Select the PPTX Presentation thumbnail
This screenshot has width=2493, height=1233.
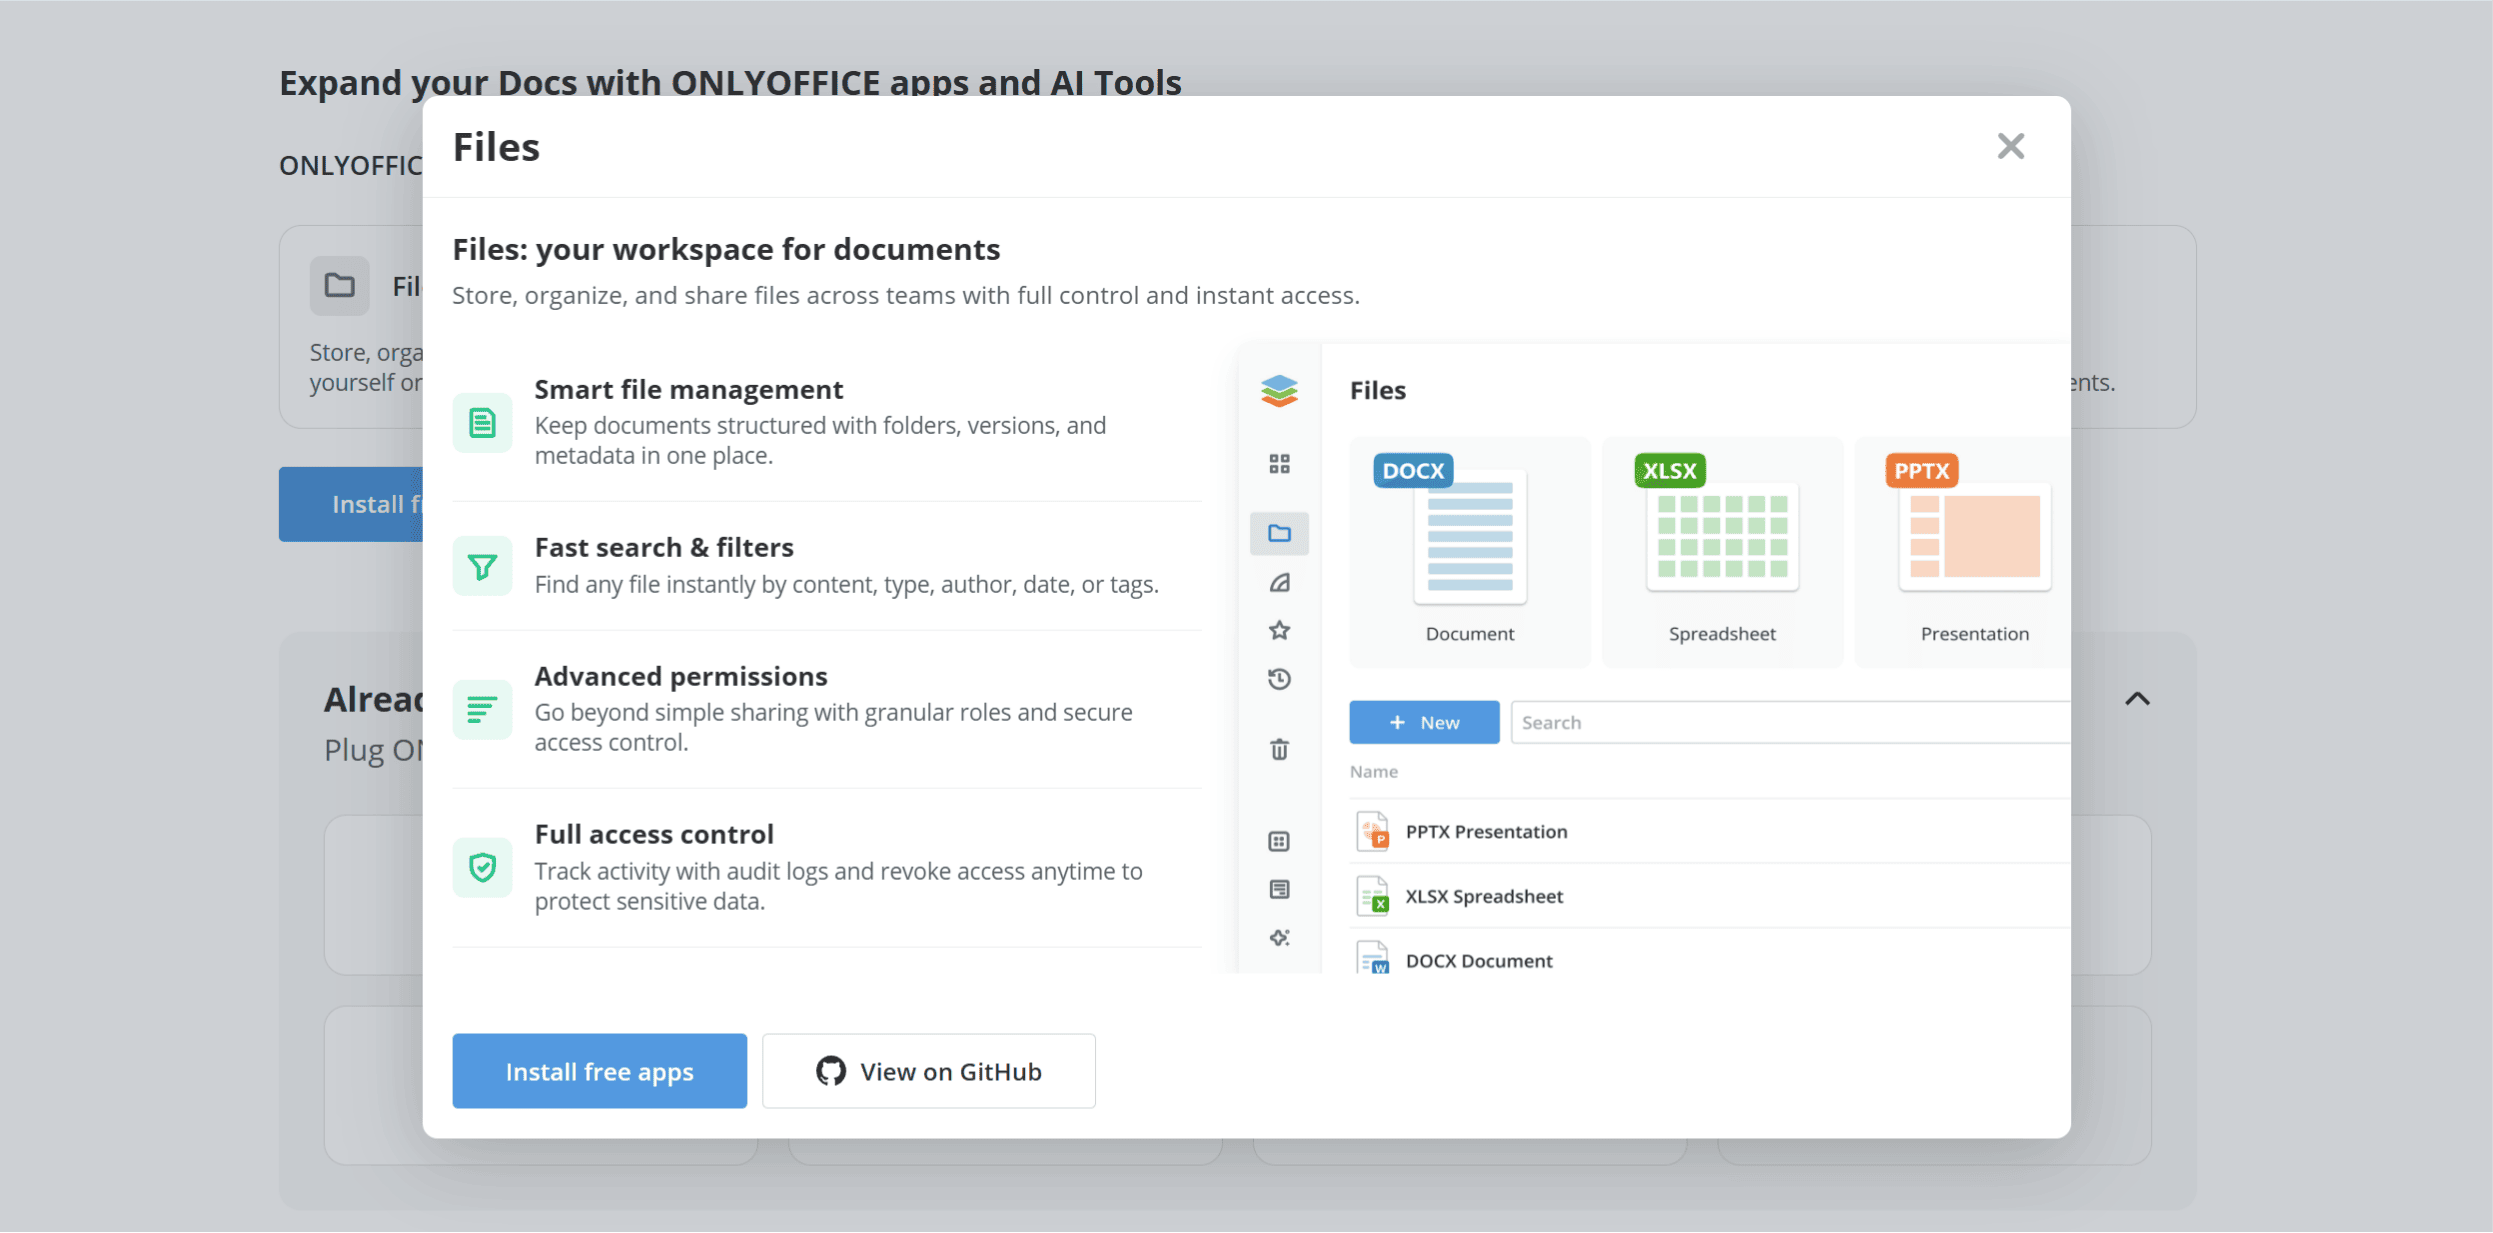tap(1962, 552)
